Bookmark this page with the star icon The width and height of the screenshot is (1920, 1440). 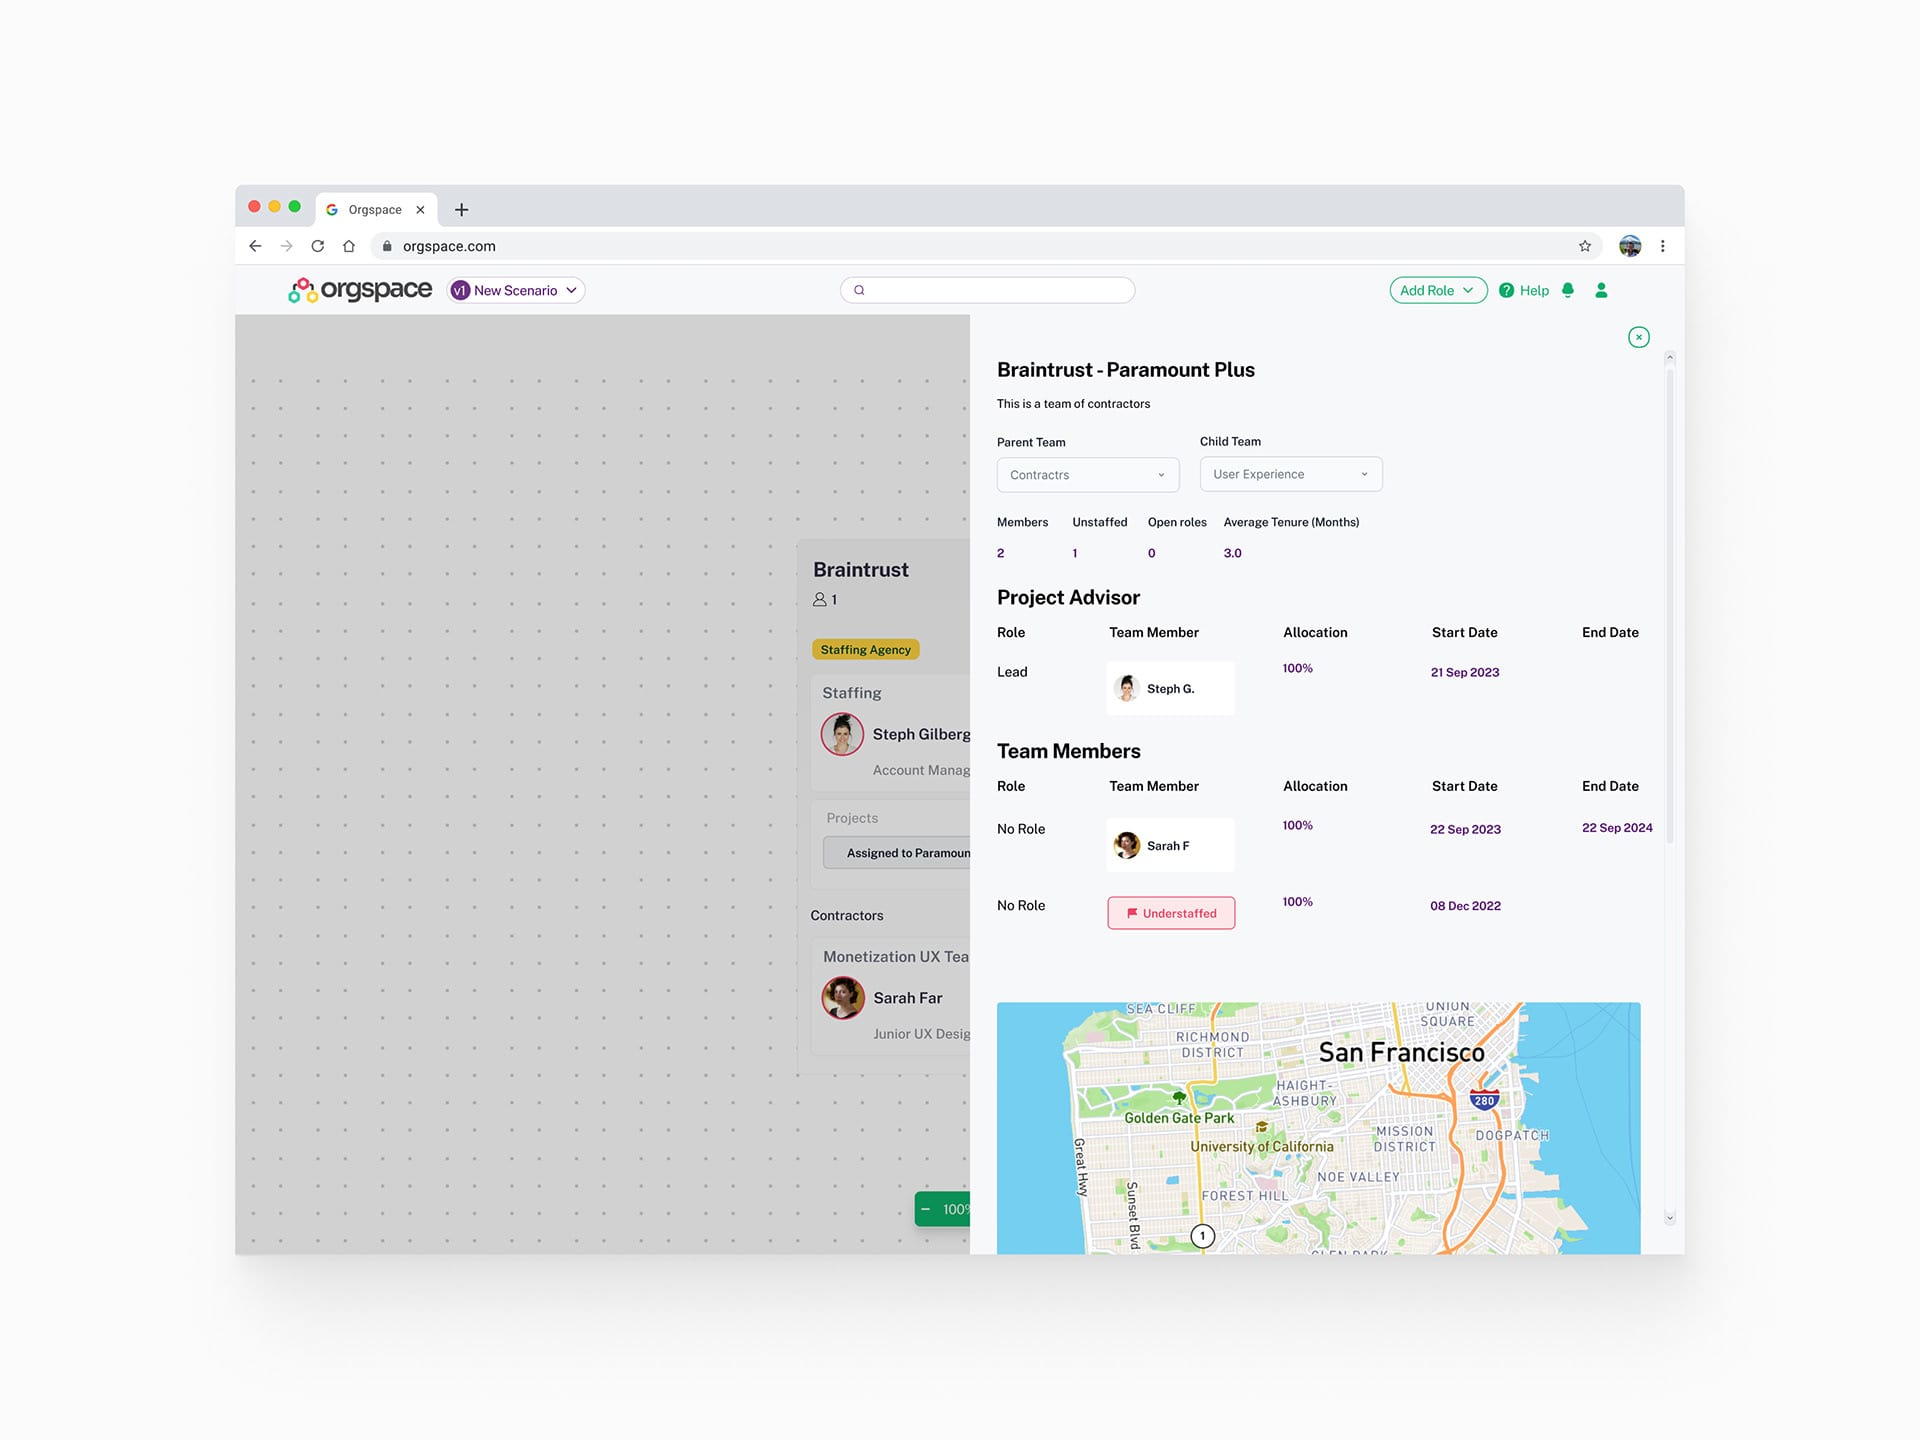(x=1585, y=246)
